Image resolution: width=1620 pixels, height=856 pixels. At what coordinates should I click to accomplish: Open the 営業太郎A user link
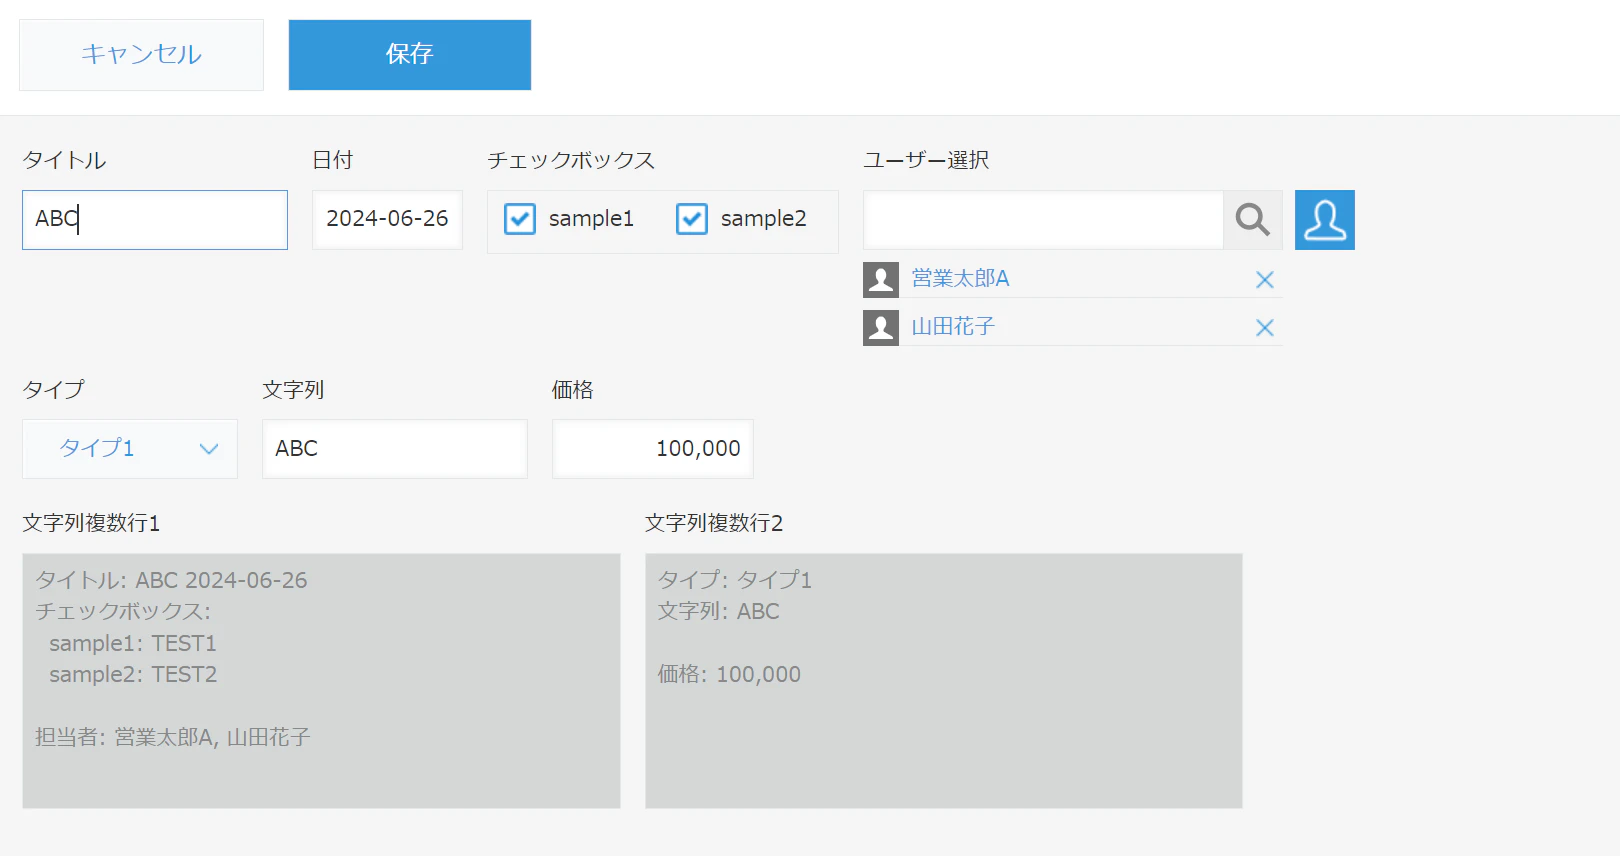[x=961, y=279]
